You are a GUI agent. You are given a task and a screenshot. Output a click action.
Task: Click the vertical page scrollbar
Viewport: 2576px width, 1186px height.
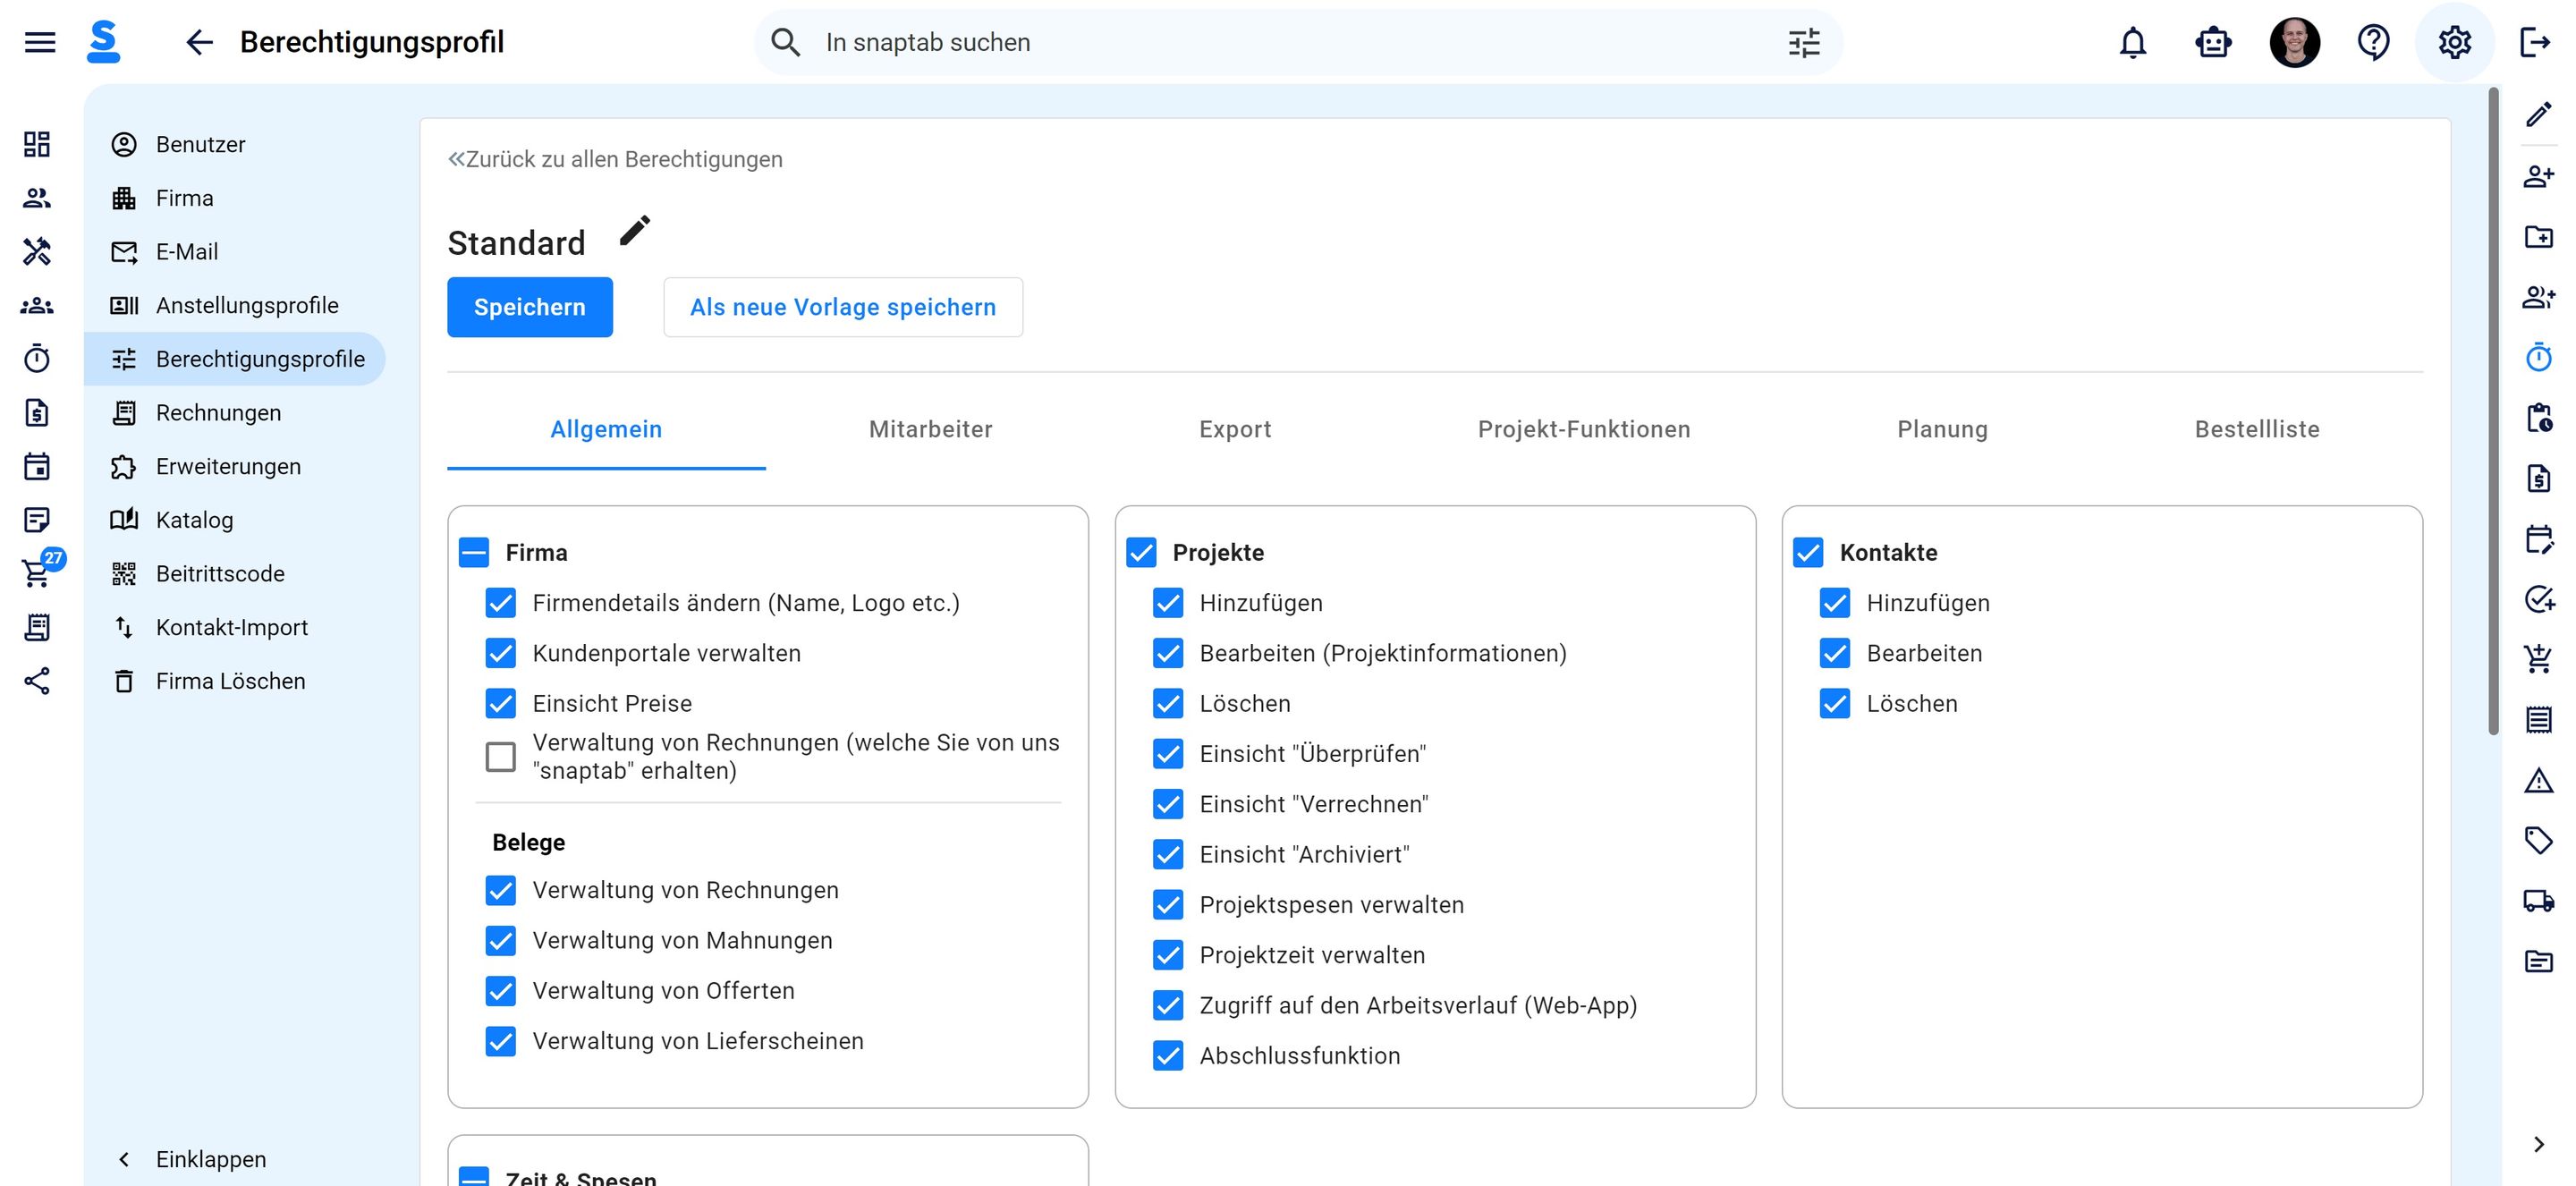[2494, 410]
